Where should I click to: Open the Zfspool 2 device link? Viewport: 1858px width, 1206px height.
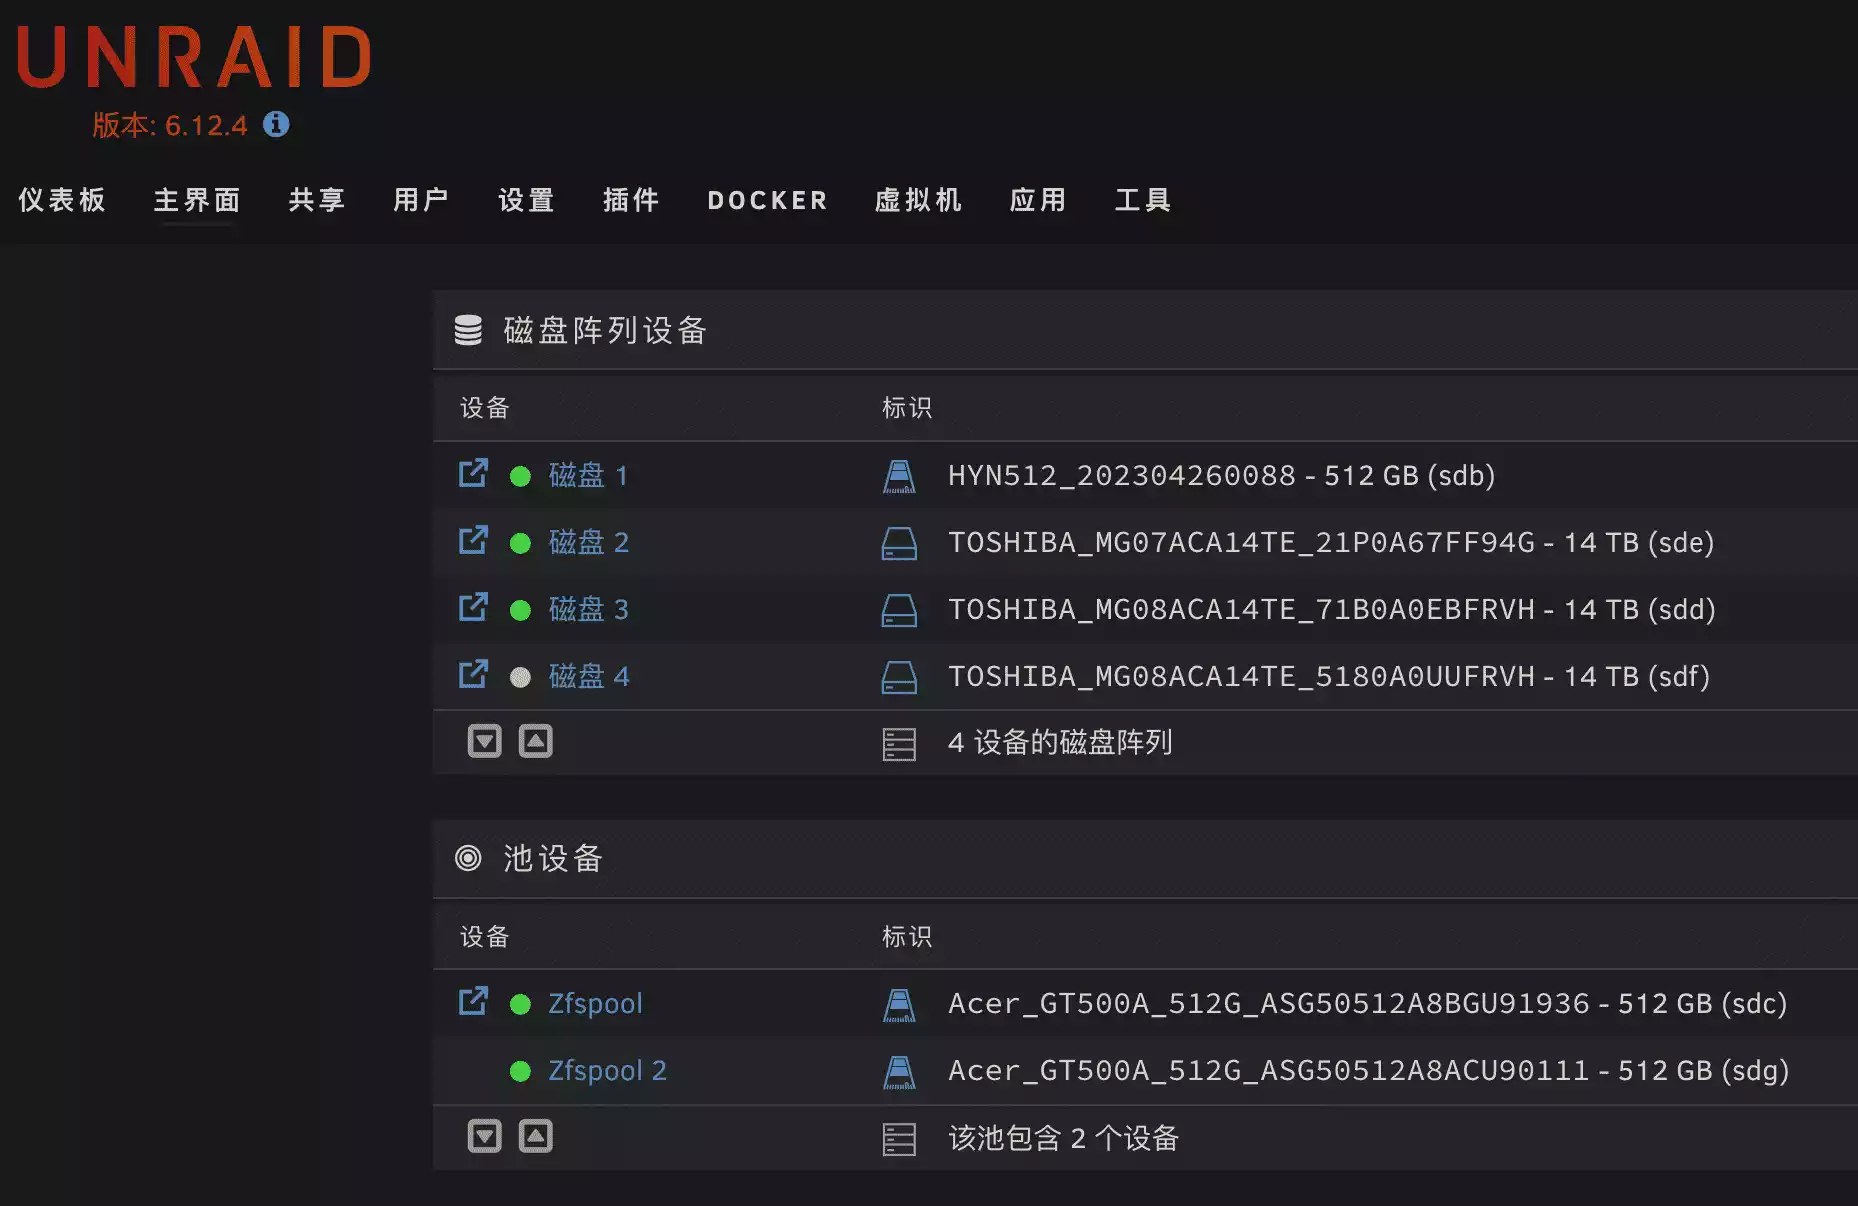[607, 1070]
